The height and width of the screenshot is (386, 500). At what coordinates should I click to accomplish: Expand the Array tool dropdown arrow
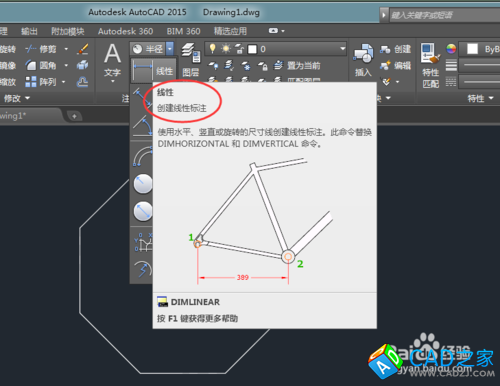tap(64, 82)
